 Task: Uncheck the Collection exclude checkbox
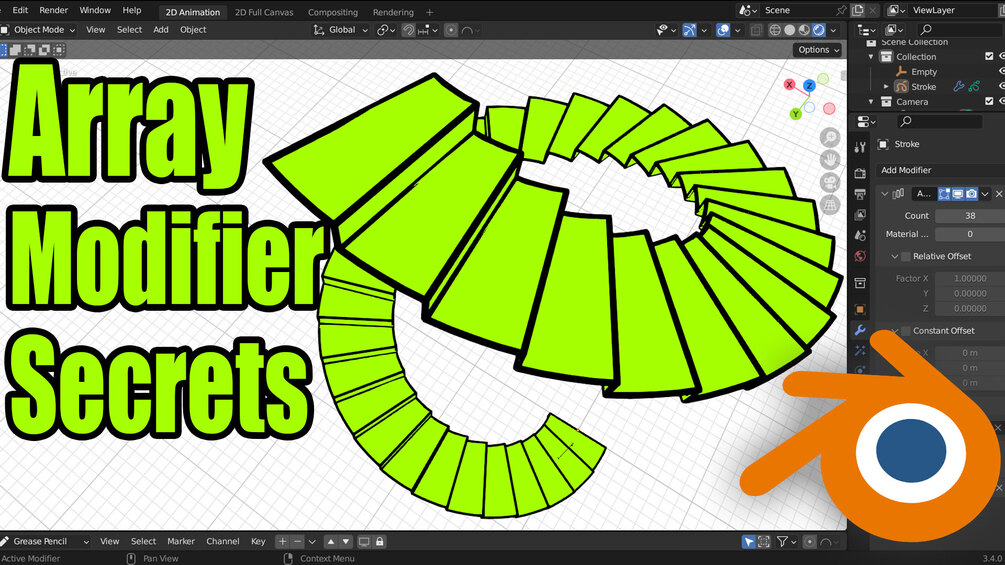[x=989, y=56]
